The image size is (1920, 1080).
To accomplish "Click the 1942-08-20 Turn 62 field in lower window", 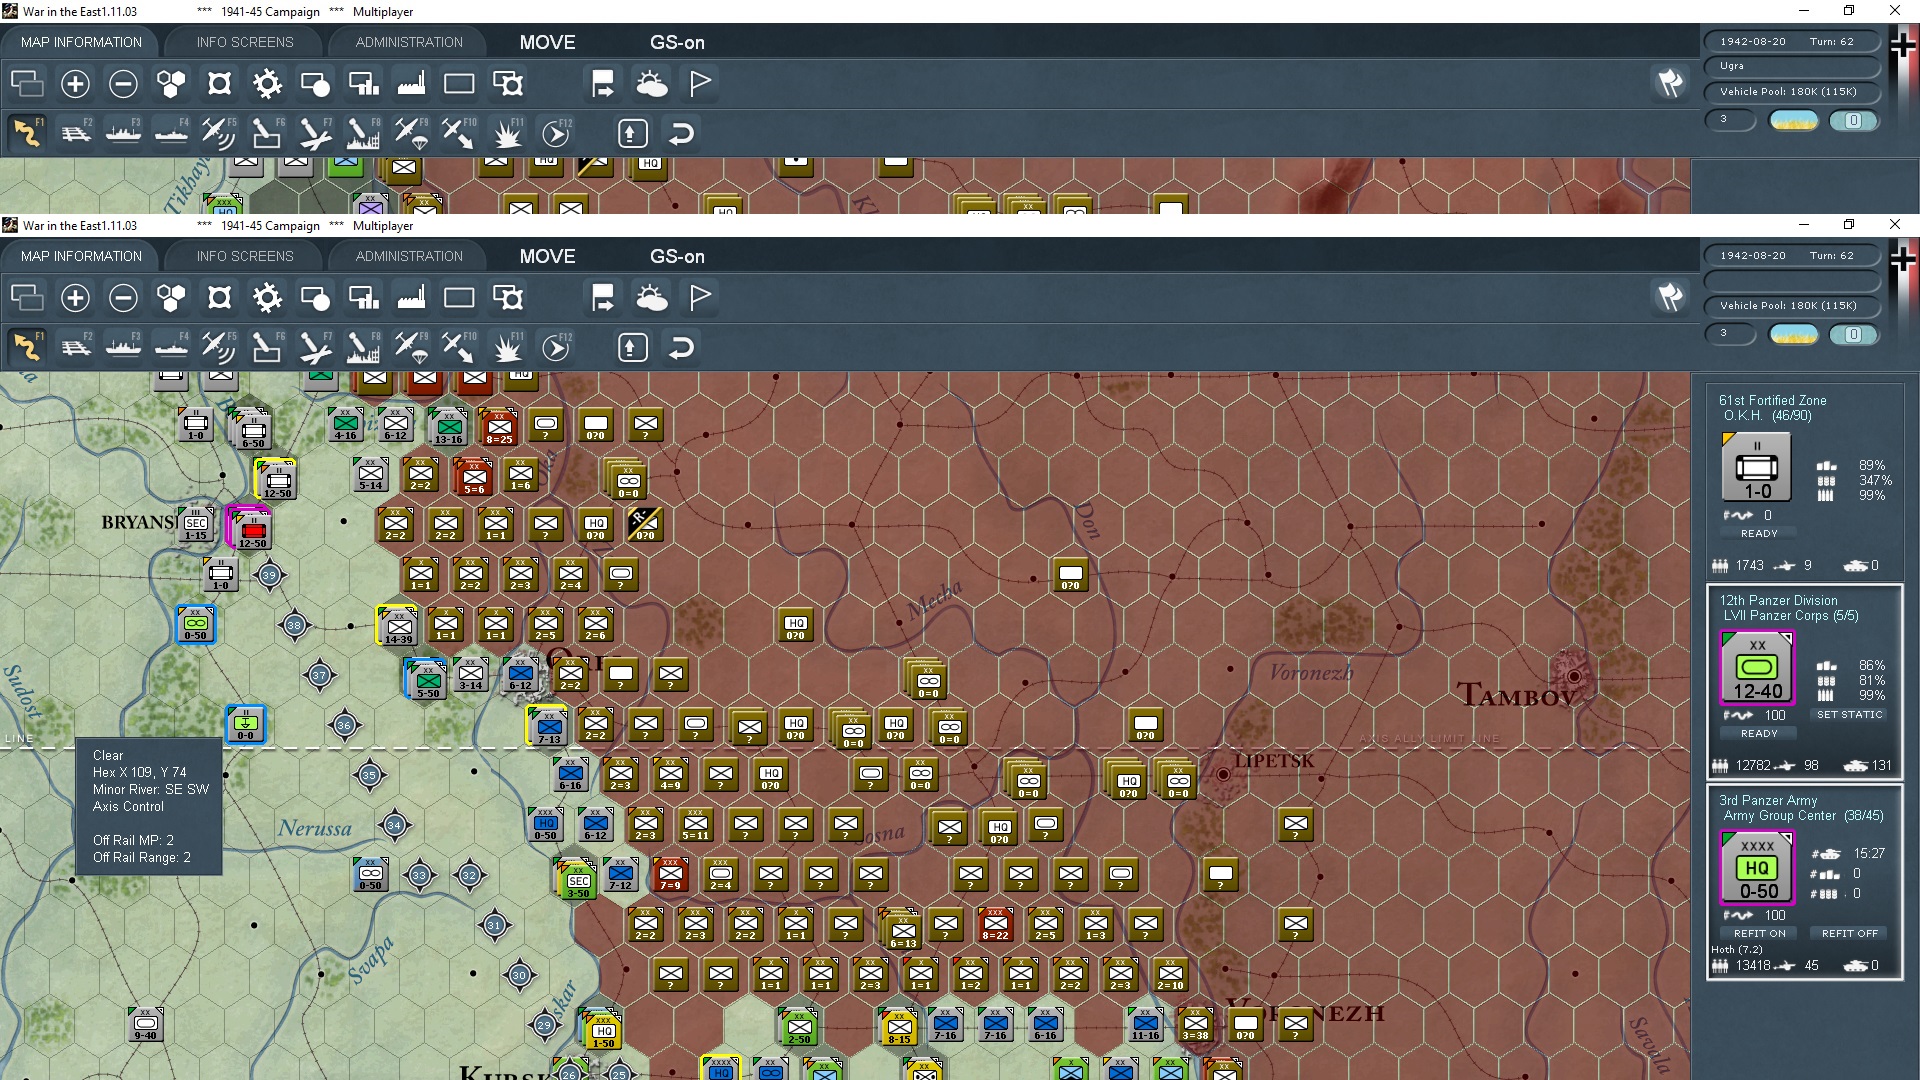I will (x=1791, y=255).
